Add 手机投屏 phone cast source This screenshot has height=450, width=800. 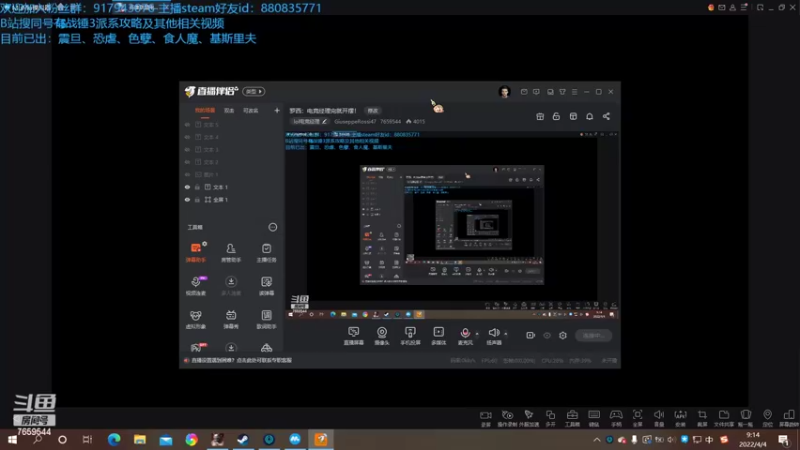(x=410, y=336)
